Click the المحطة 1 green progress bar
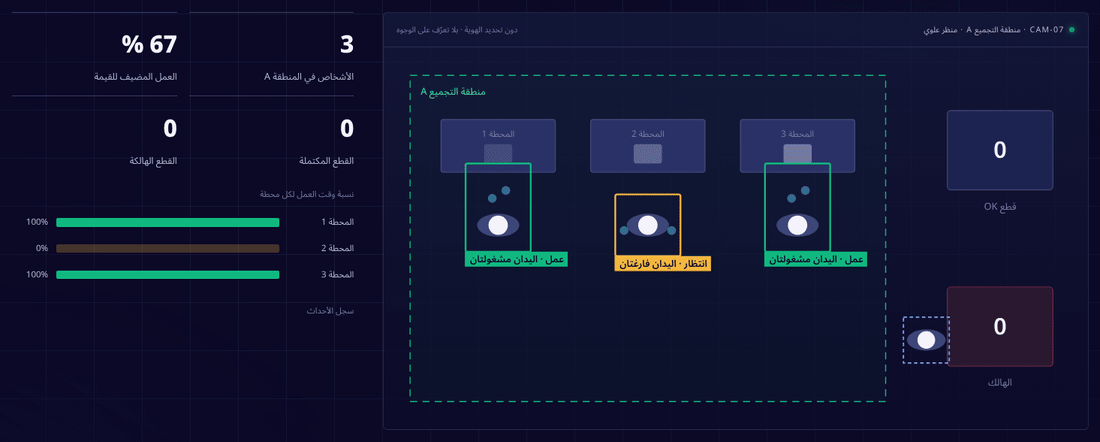This screenshot has width=1100, height=442. pyautogui.click(x=168, y=222)
